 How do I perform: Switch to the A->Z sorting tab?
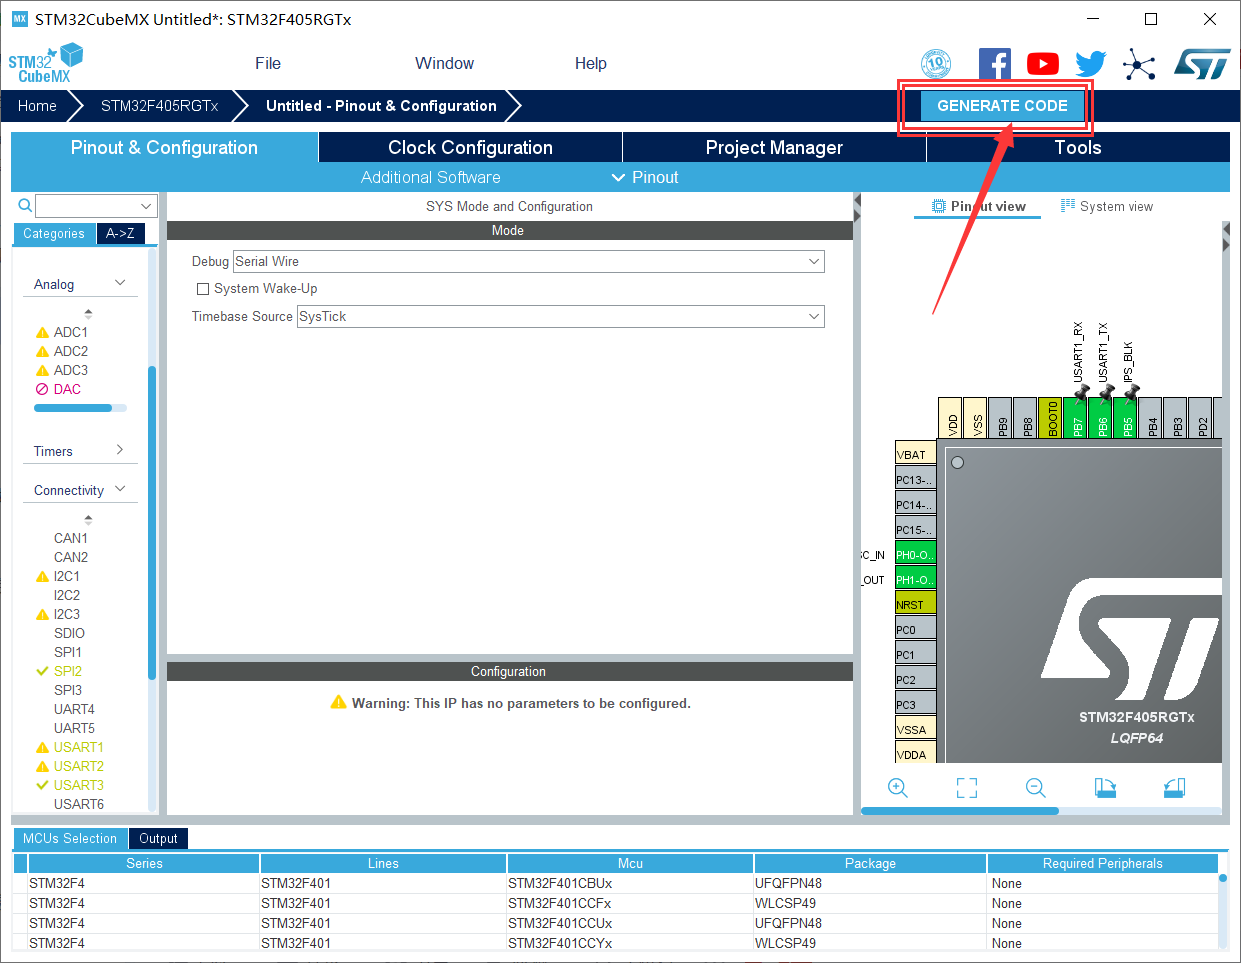(x=121, y=233)
